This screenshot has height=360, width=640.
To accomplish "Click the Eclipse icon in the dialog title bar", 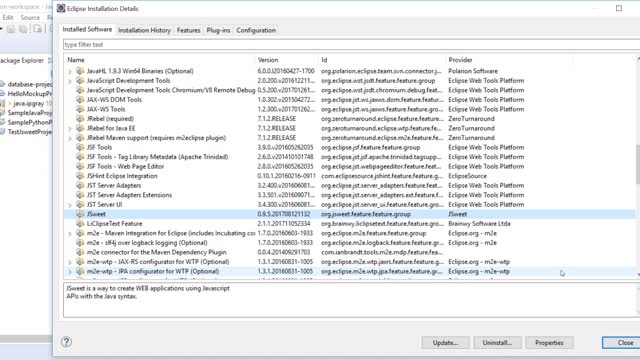I will pos(61,8).
